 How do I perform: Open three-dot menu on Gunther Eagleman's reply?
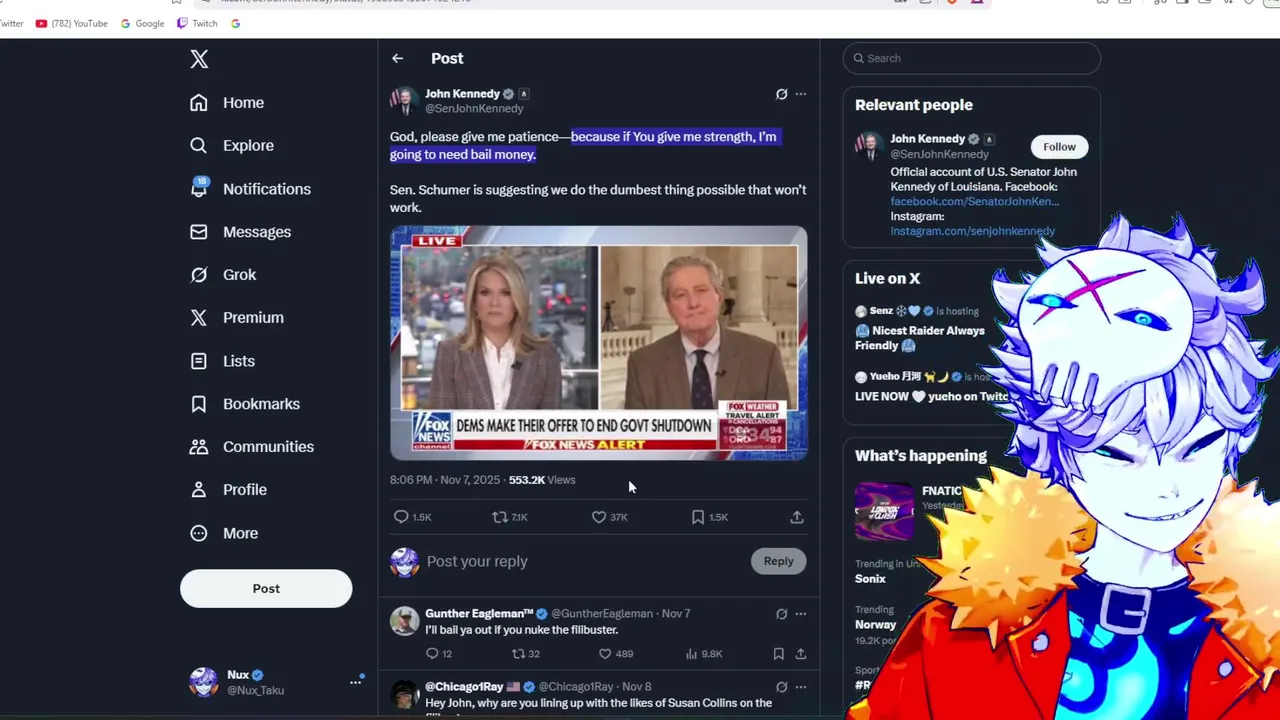click(x=800, y=614)
